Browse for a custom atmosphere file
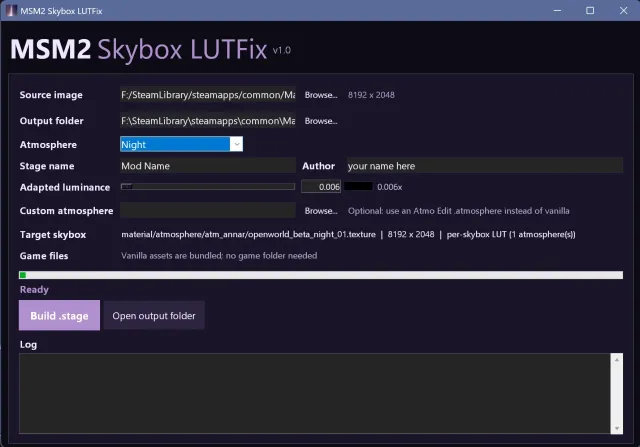The width and height of the screenshot is (640, 447). tap(321, 211)
